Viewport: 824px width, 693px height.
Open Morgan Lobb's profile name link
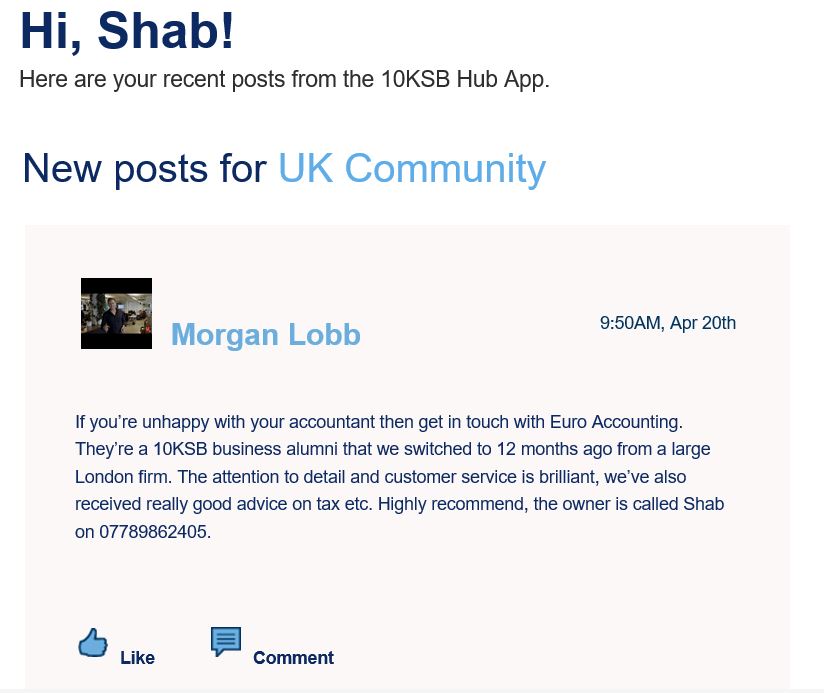(266, 334)
